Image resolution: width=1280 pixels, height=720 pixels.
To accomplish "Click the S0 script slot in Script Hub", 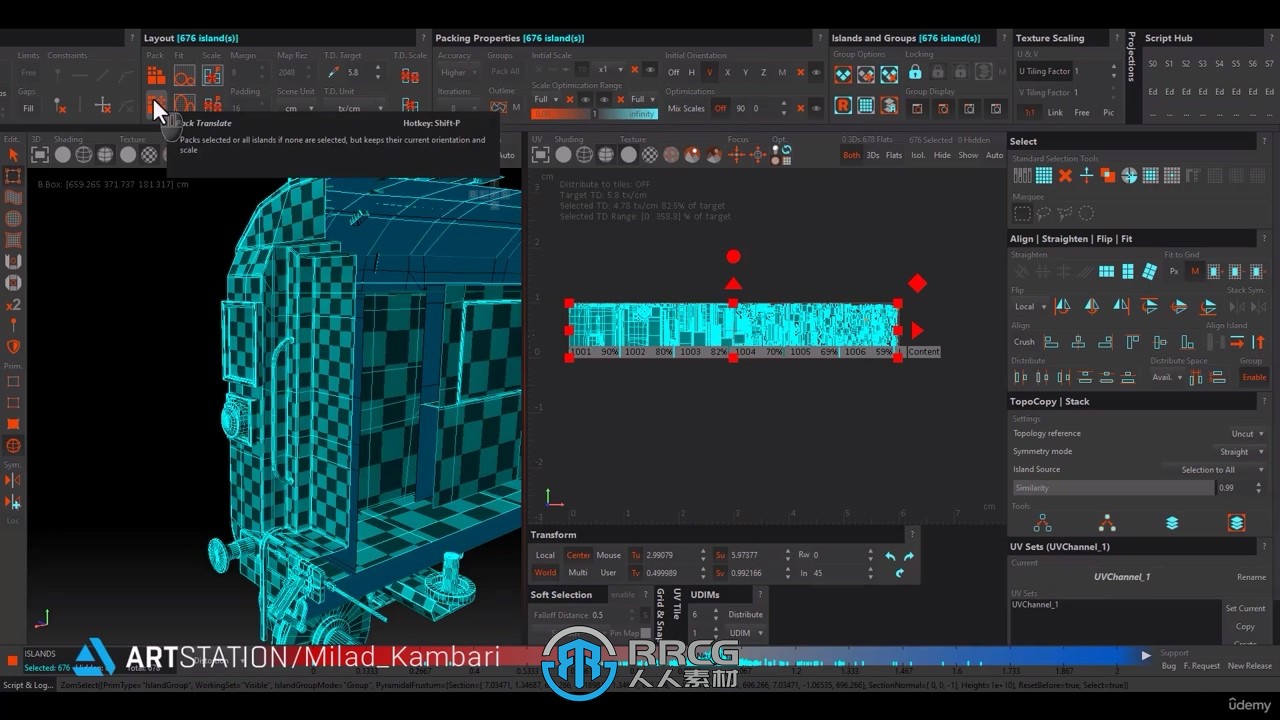I will (x=1153, y=63).
